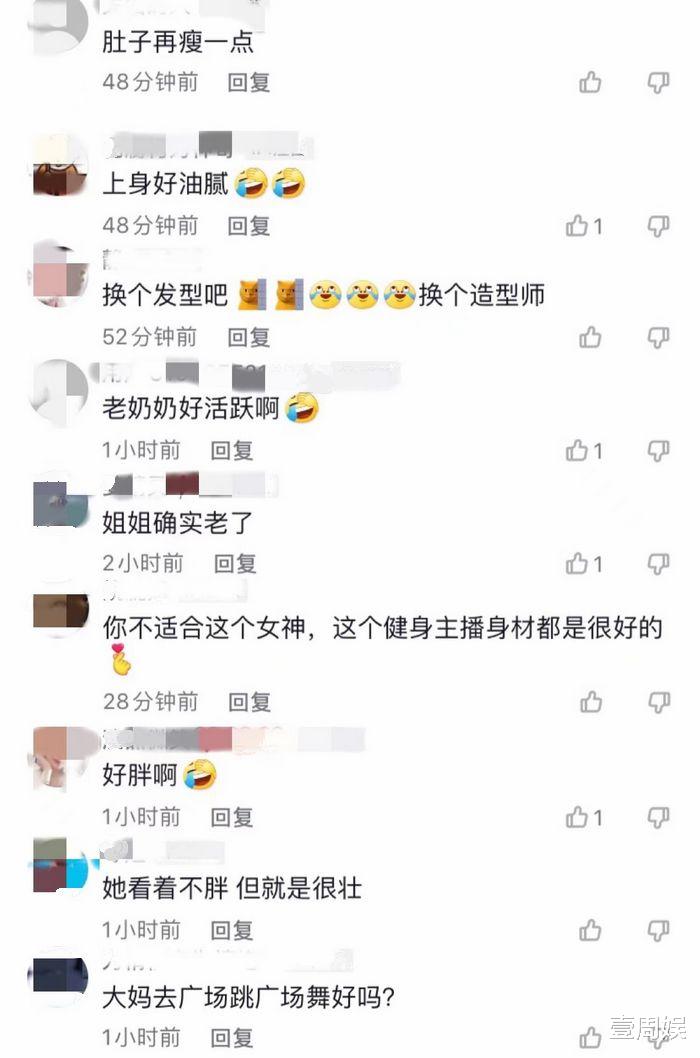Dislike the 健身主播 comment
700x1058 pixels.
[659, 702]
